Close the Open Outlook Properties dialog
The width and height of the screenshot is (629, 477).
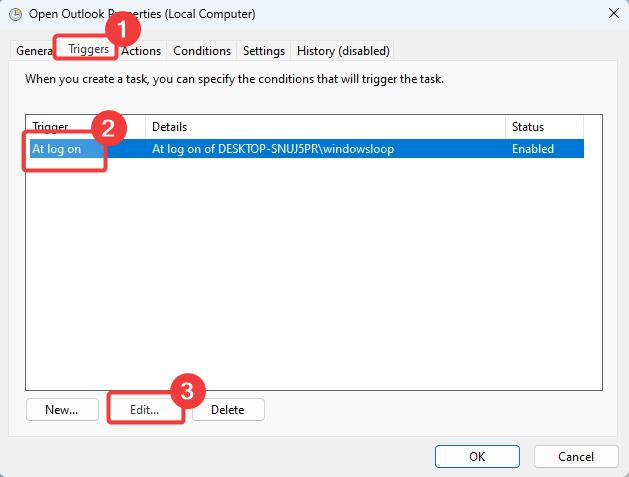coord(611,14)
